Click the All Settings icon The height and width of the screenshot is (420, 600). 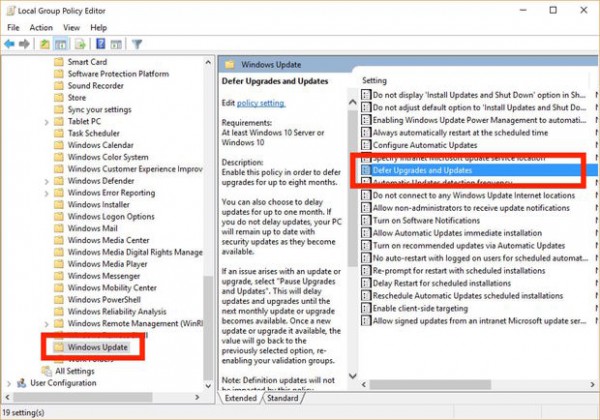[47, 371]
